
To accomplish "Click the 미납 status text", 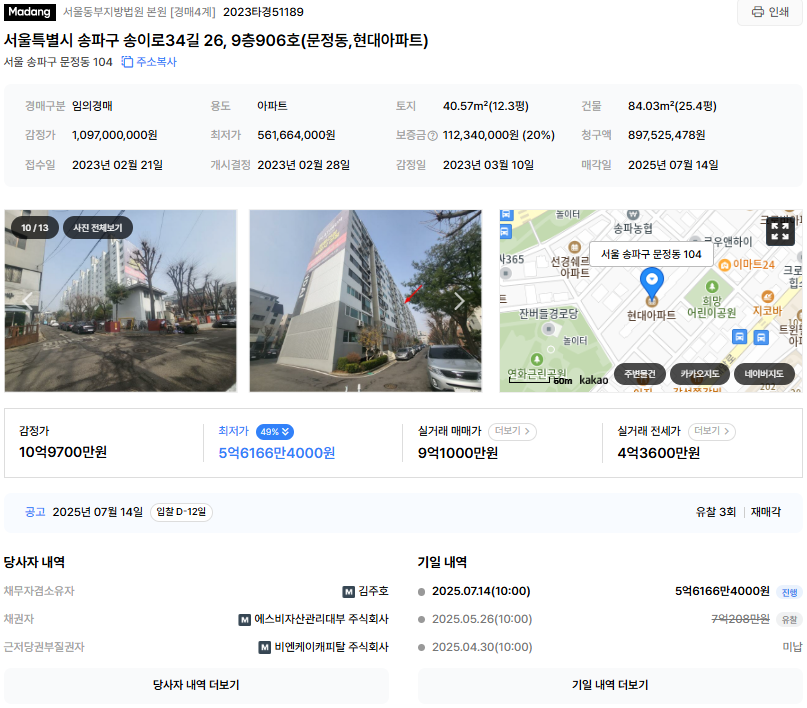I will (x=792, y=647).
